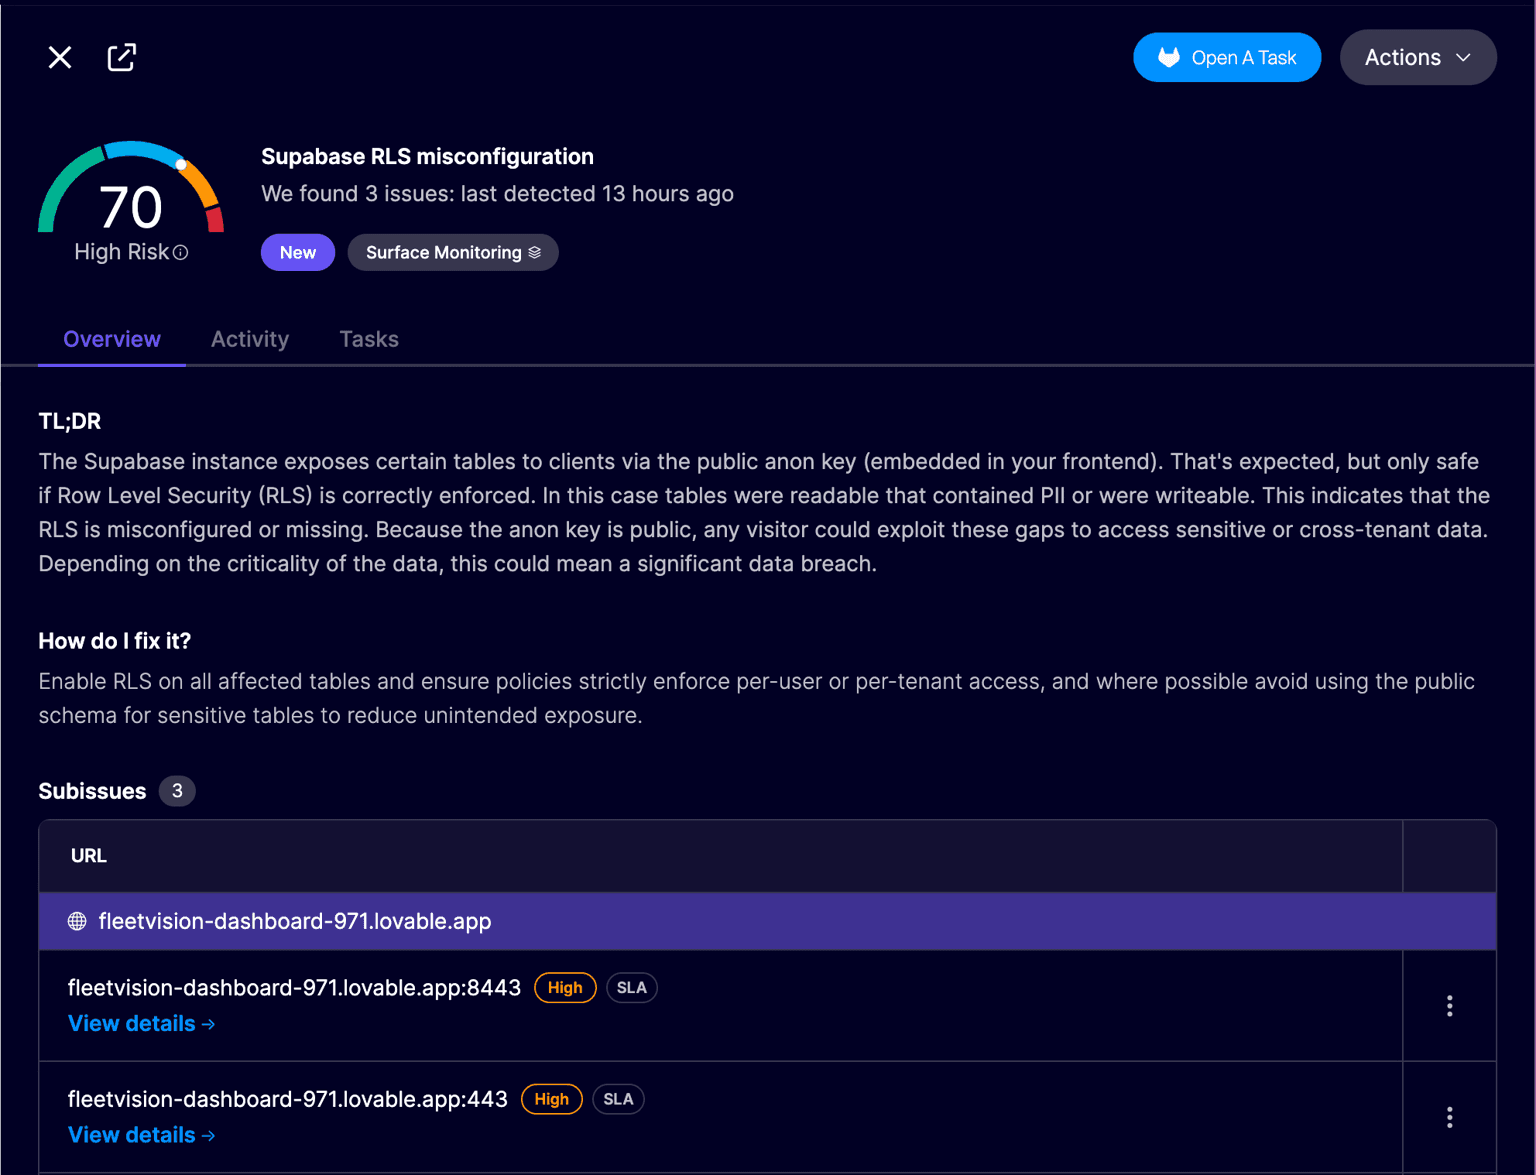Click SLA badge on port 8443 subissue
Image resolution: width=1536 pixels, height=1175 pixels.
click(631, 988)
